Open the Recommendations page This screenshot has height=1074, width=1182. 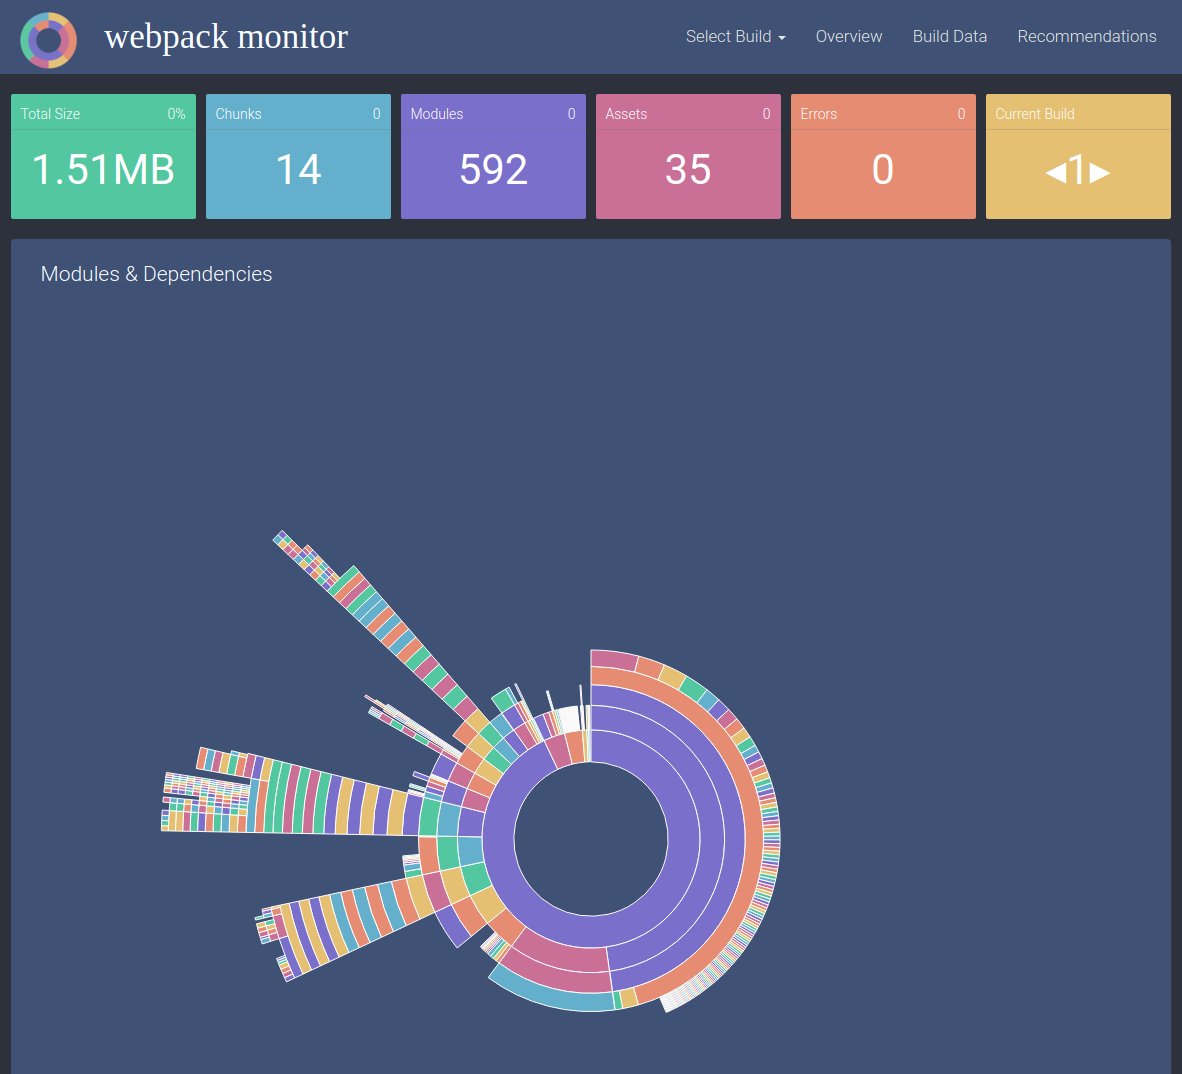pos(1086,36)
